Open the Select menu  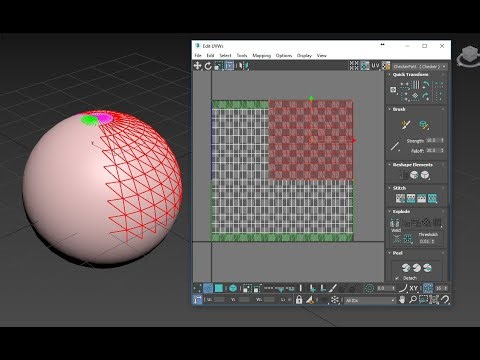tap(225, 55)
